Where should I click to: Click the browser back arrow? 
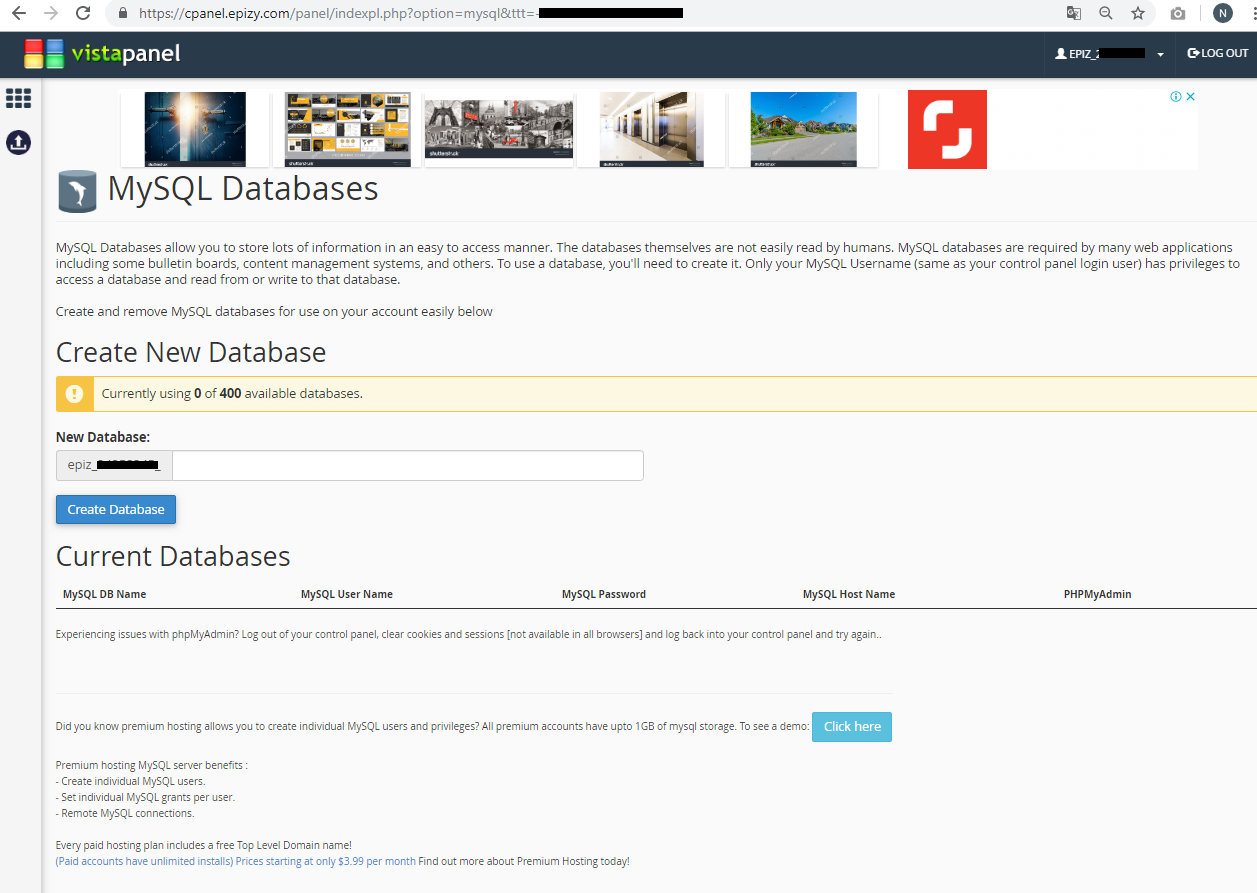point(18,13)
